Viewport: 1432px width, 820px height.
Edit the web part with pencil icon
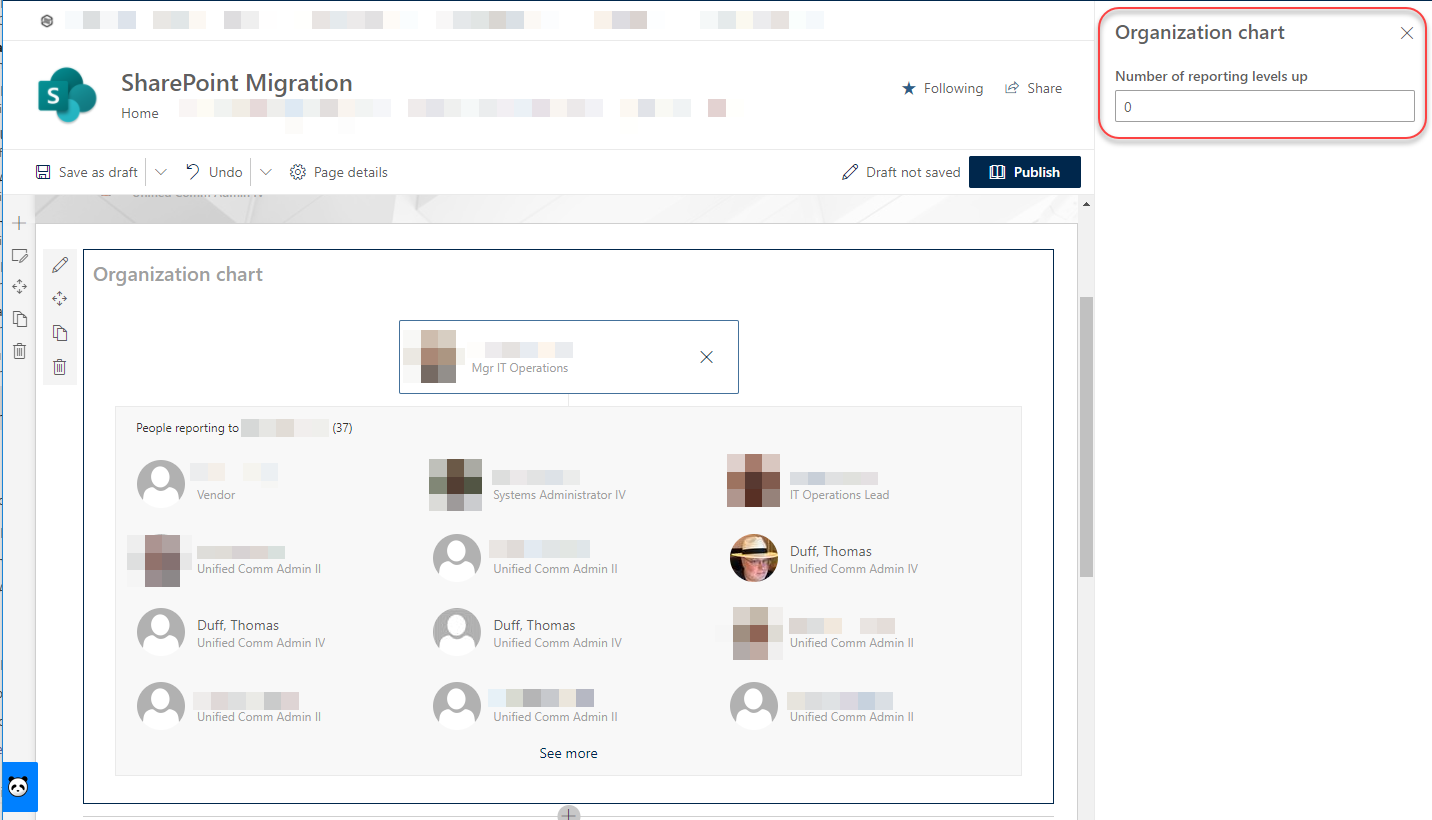[59, 264]
